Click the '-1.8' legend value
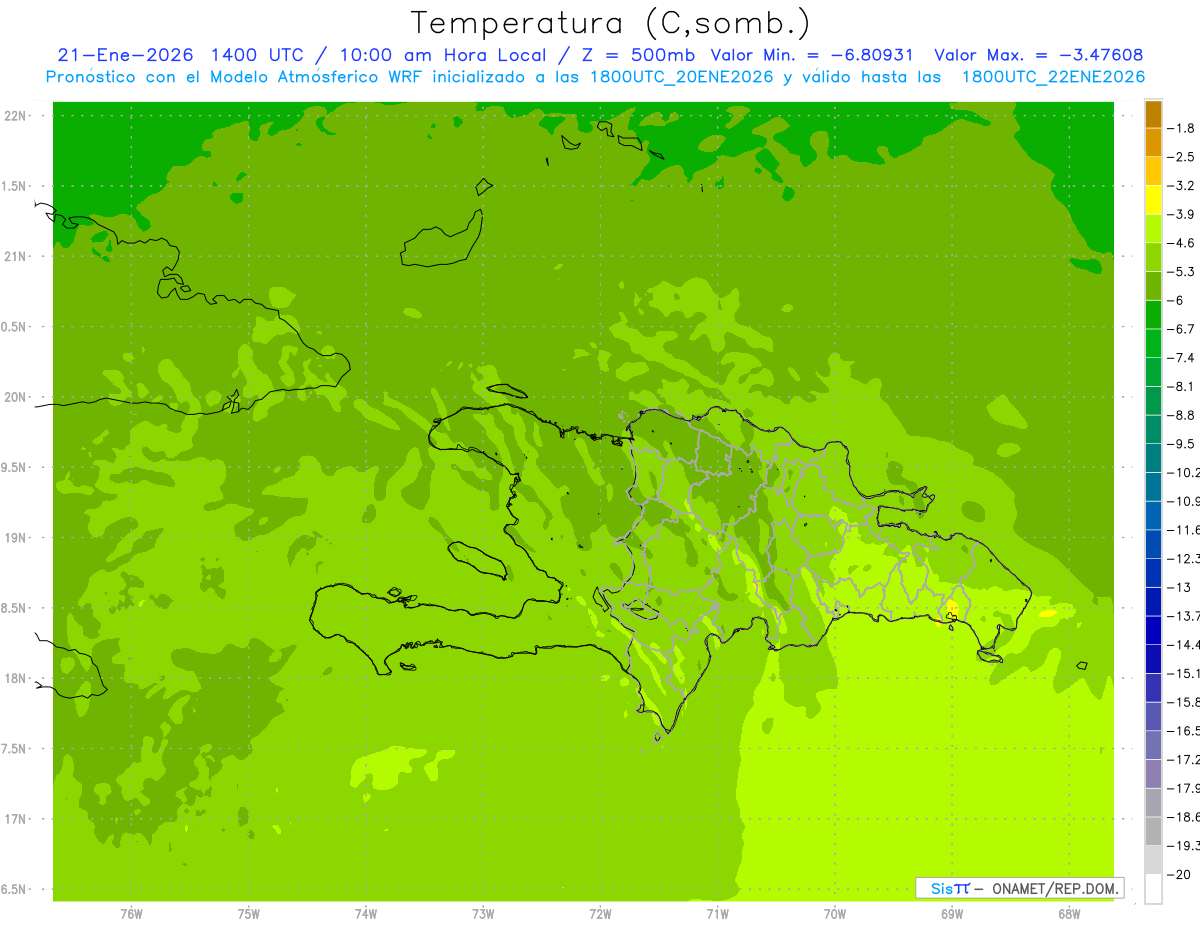1200x927 pixels. point(1182,128)
